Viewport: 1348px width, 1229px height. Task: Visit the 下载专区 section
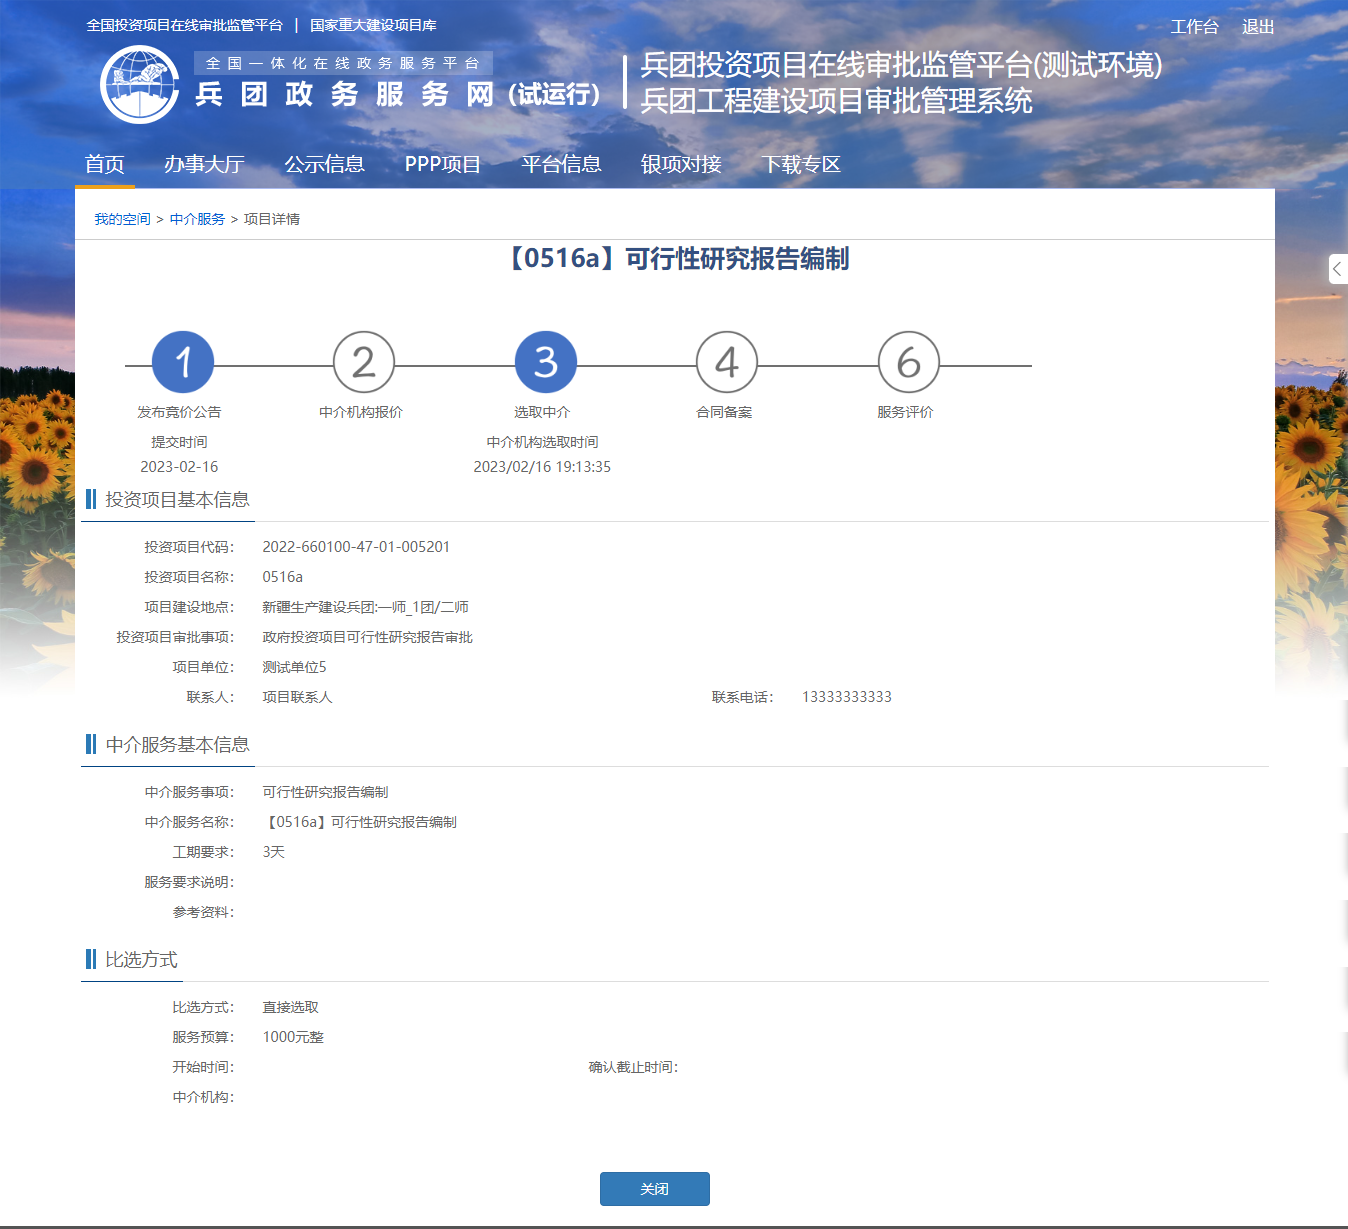pos(801,164)
